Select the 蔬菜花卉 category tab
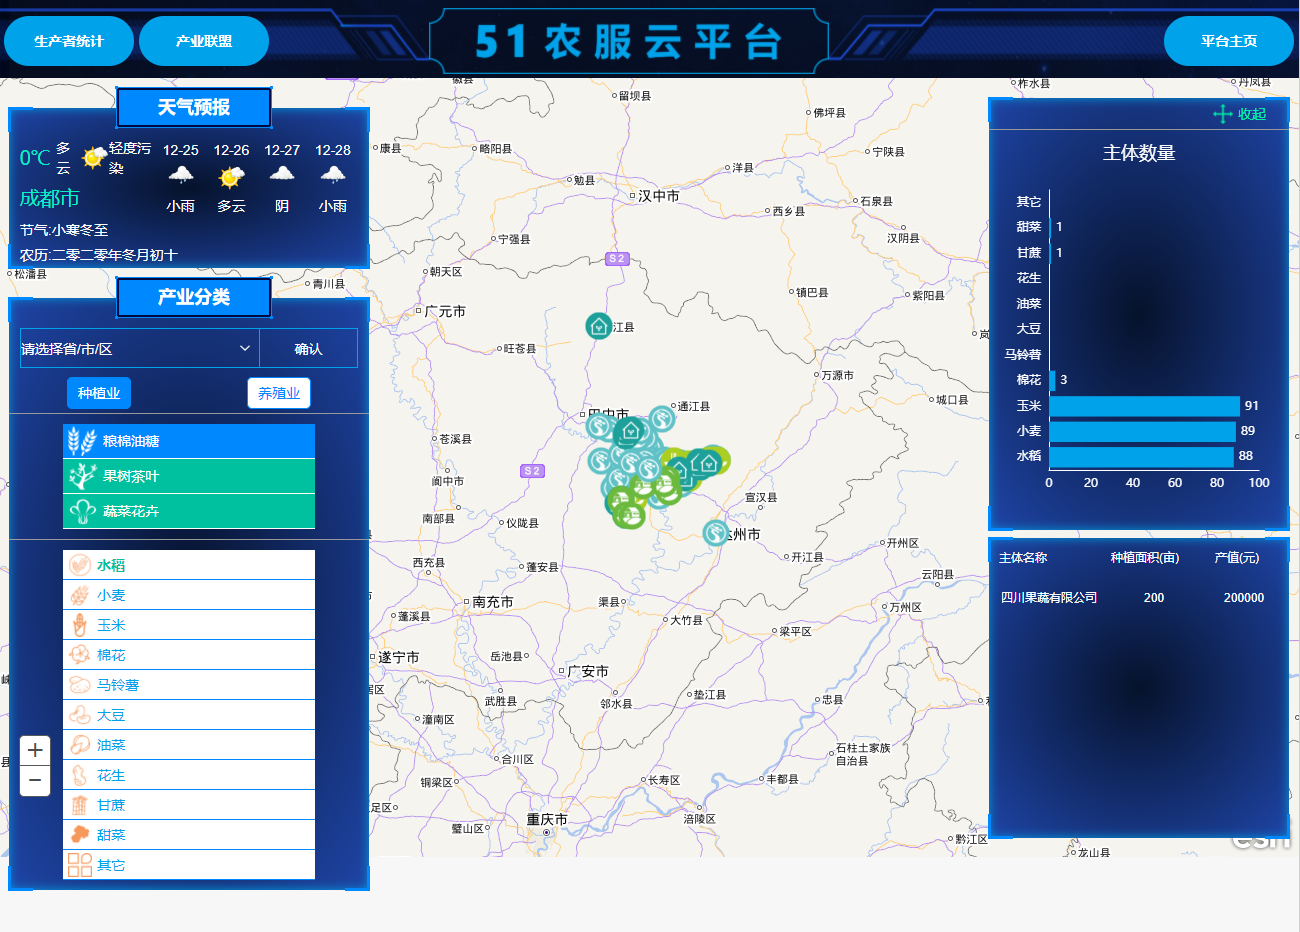 [189, 511]
